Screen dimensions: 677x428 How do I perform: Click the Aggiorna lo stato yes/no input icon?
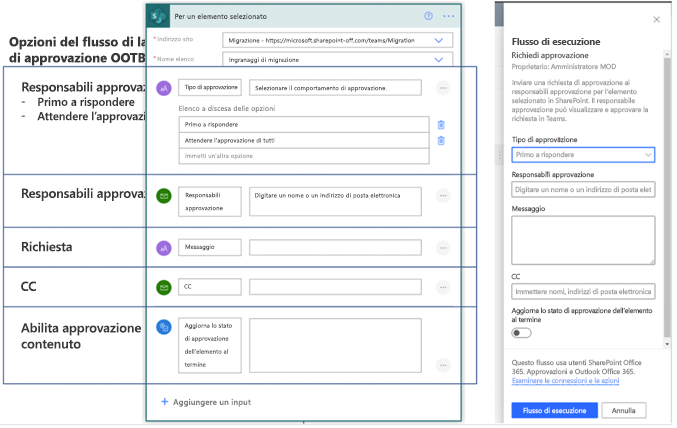(x=165, y=328)
